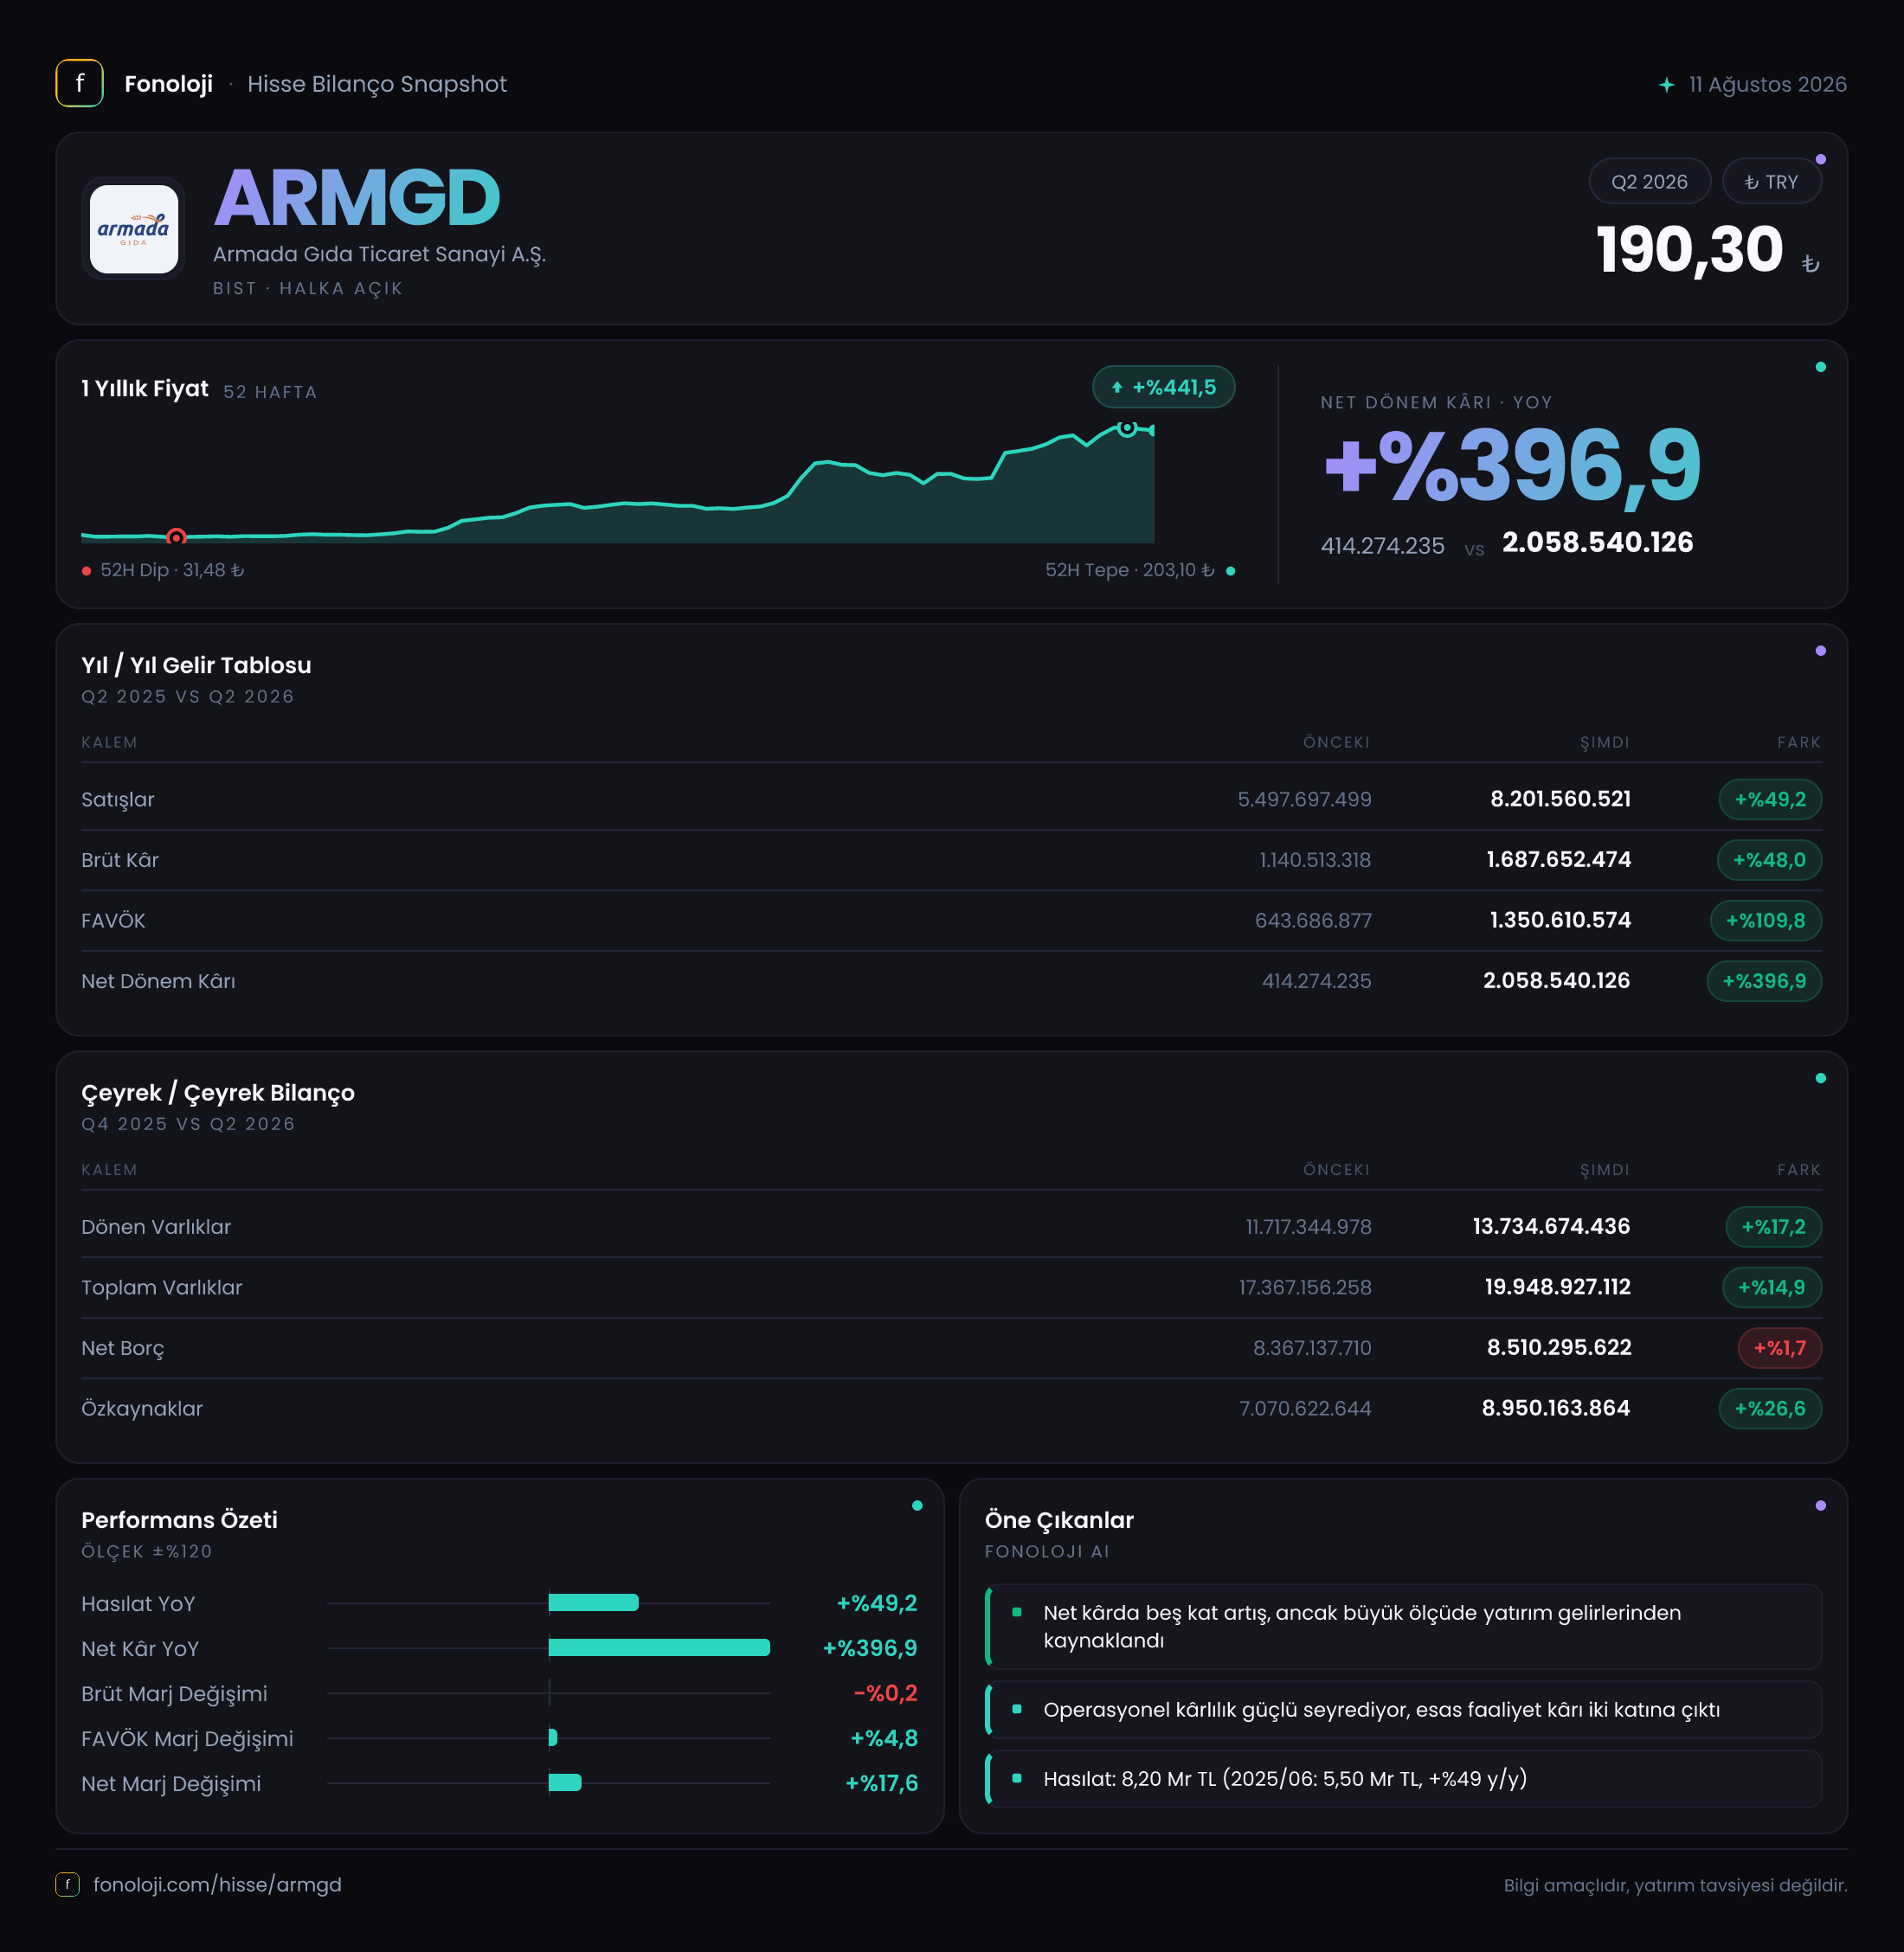Click the Brüt Kâr +%48,0 badge

click(x=1769, y=860)
